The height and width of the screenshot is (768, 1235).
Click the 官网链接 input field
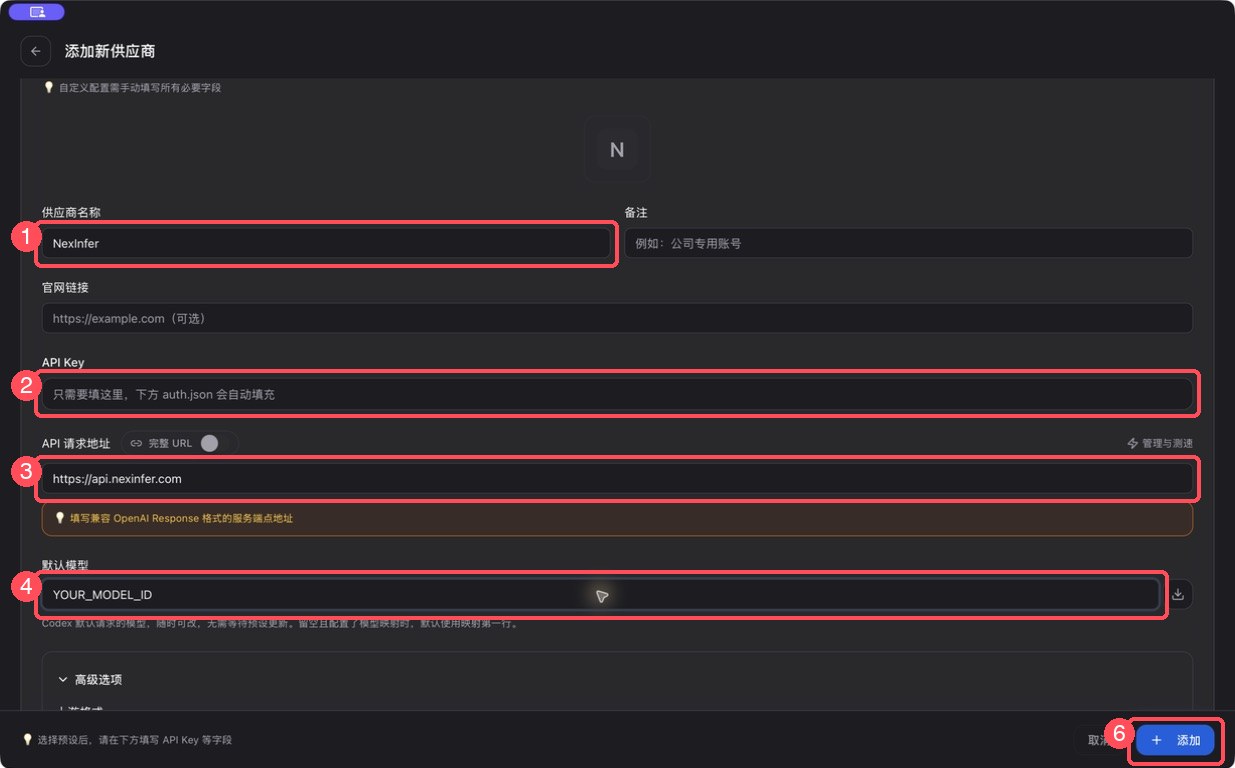pyautogui.click(x=617, y=318)
